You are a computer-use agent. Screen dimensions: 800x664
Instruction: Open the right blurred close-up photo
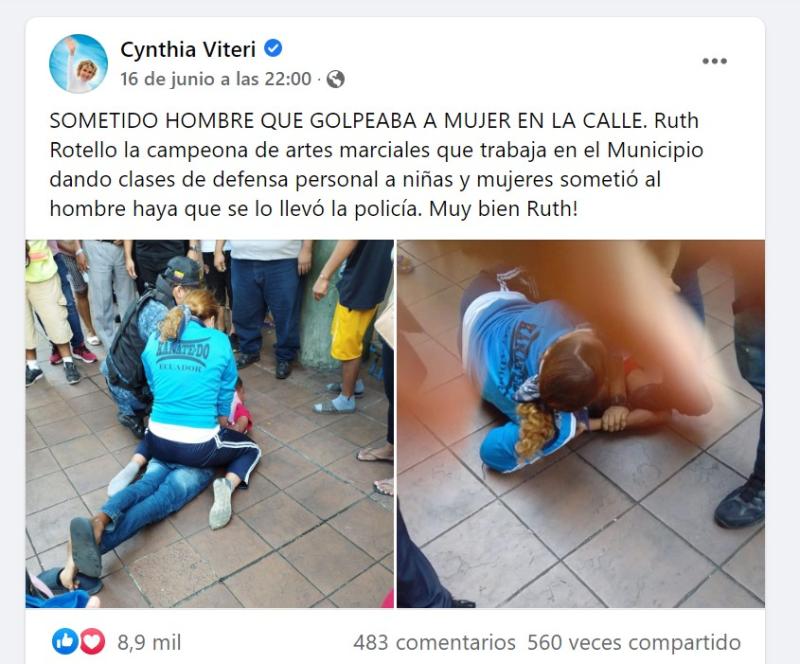[x=581, y=424]
